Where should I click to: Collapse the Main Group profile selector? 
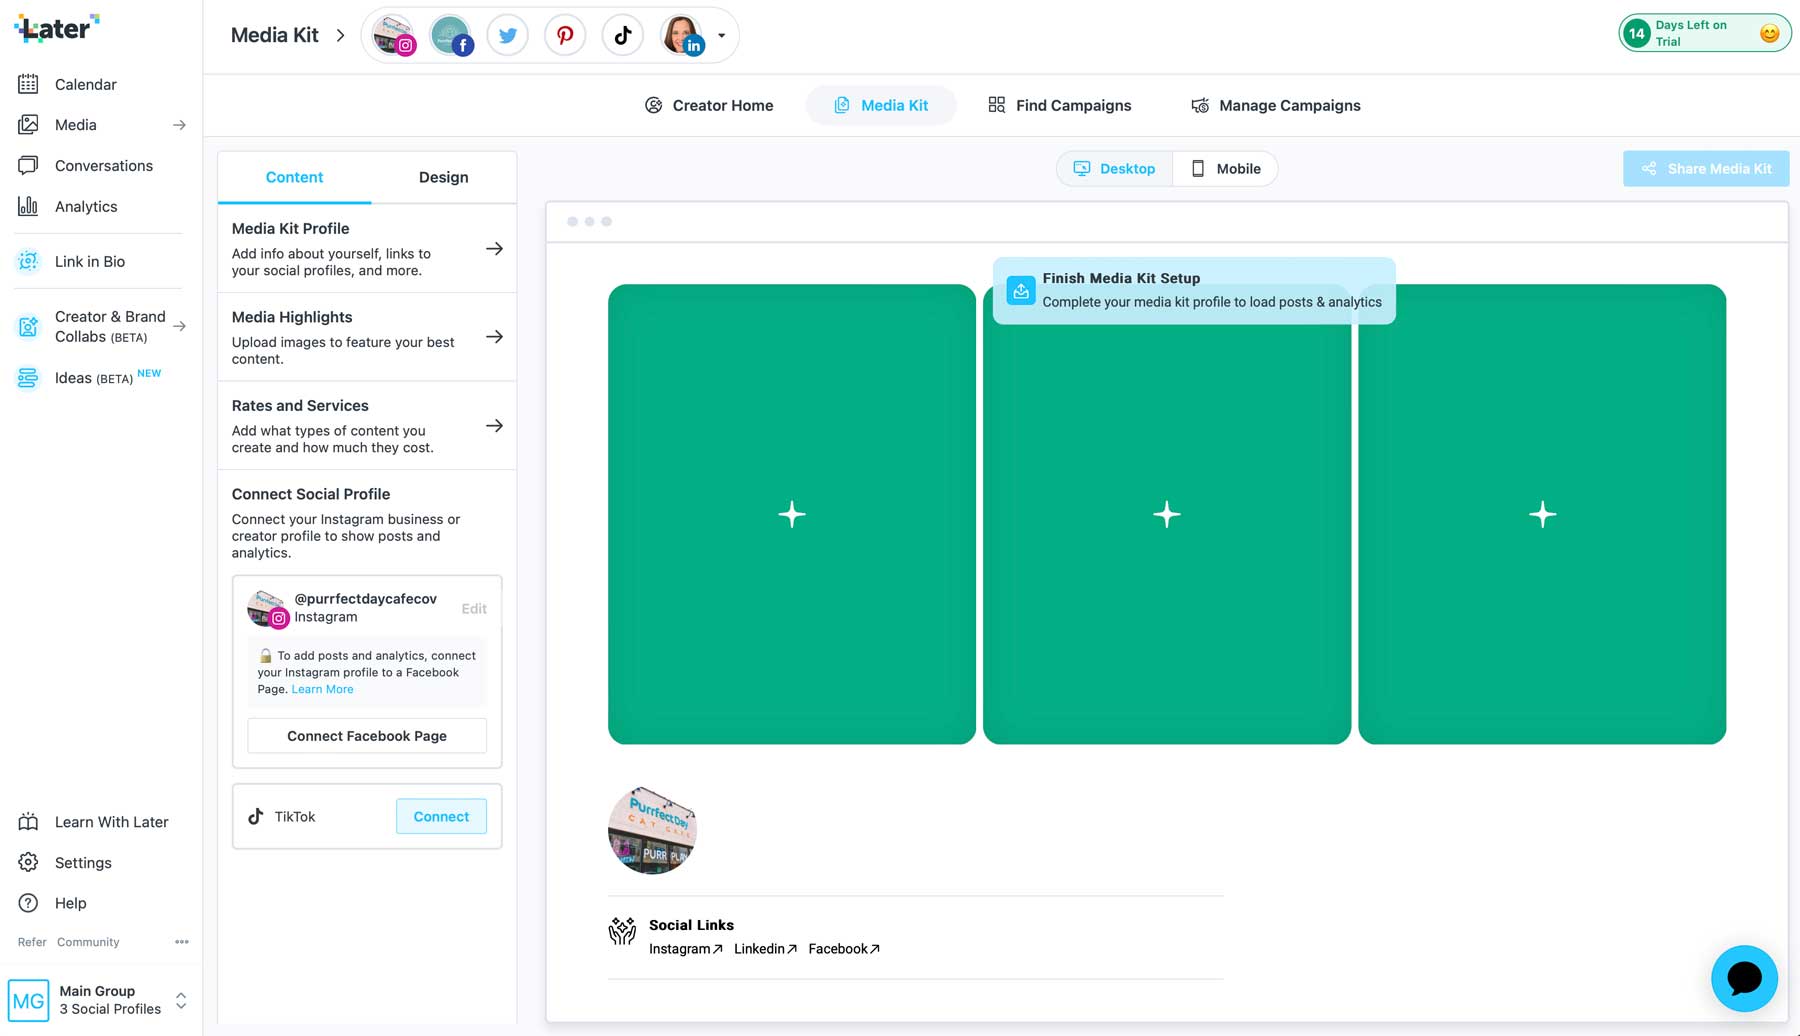[181, 999]
